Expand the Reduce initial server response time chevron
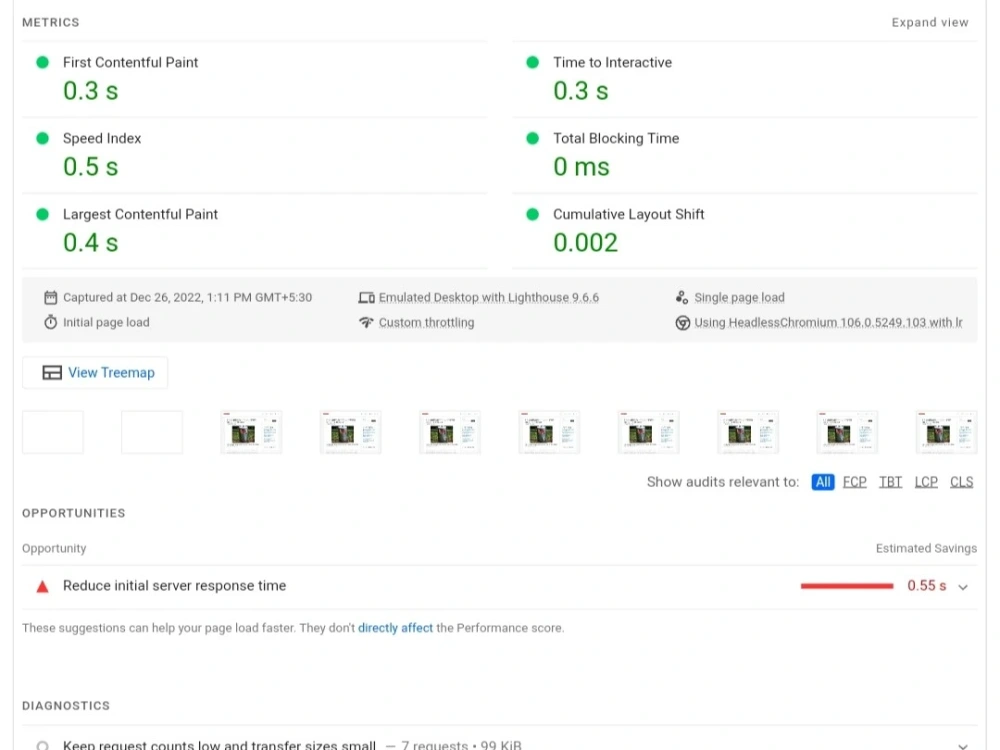Image resolution: width=1000 pixels, height=750 pixels. (963, 587)
